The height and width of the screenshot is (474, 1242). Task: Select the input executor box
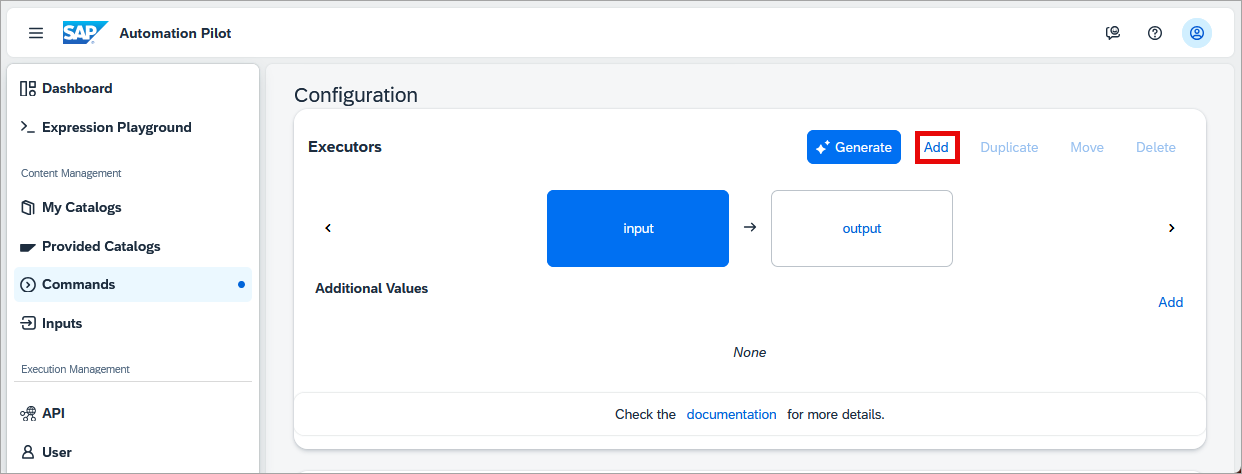(638, 228)
